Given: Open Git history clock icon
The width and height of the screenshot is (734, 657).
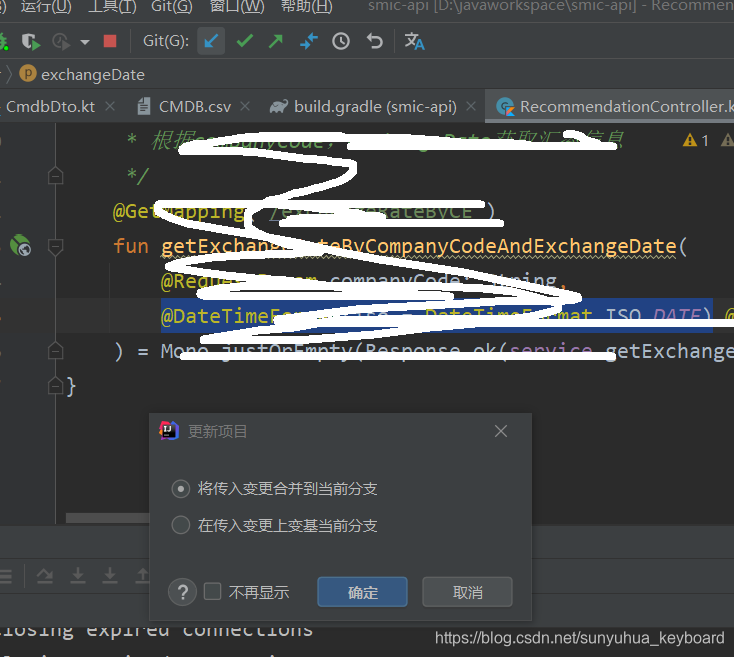Looking at the screenshot, I should [341, 41].
